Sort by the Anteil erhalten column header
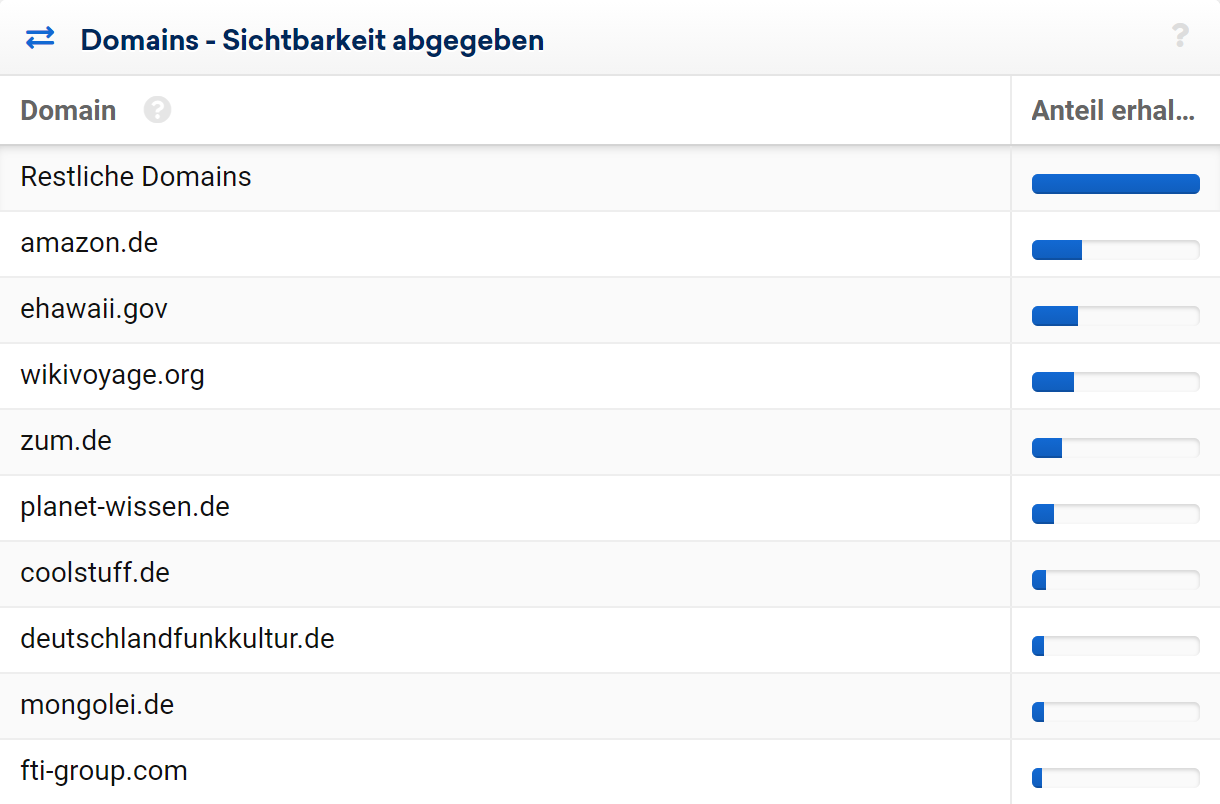 [1112, 110]
